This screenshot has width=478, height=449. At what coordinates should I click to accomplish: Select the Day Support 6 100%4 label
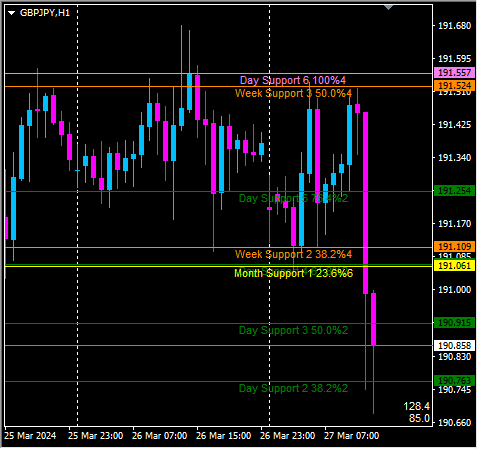(293, 80)
